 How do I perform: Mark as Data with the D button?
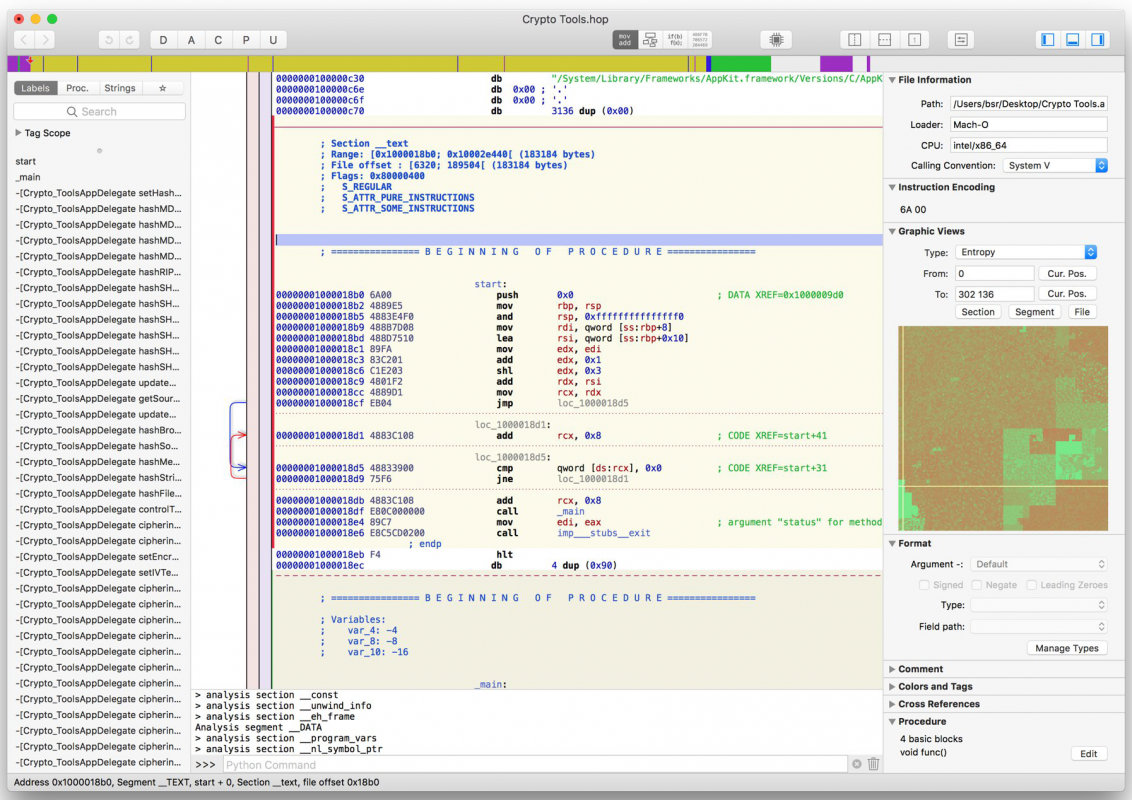(x=163, y=40)
